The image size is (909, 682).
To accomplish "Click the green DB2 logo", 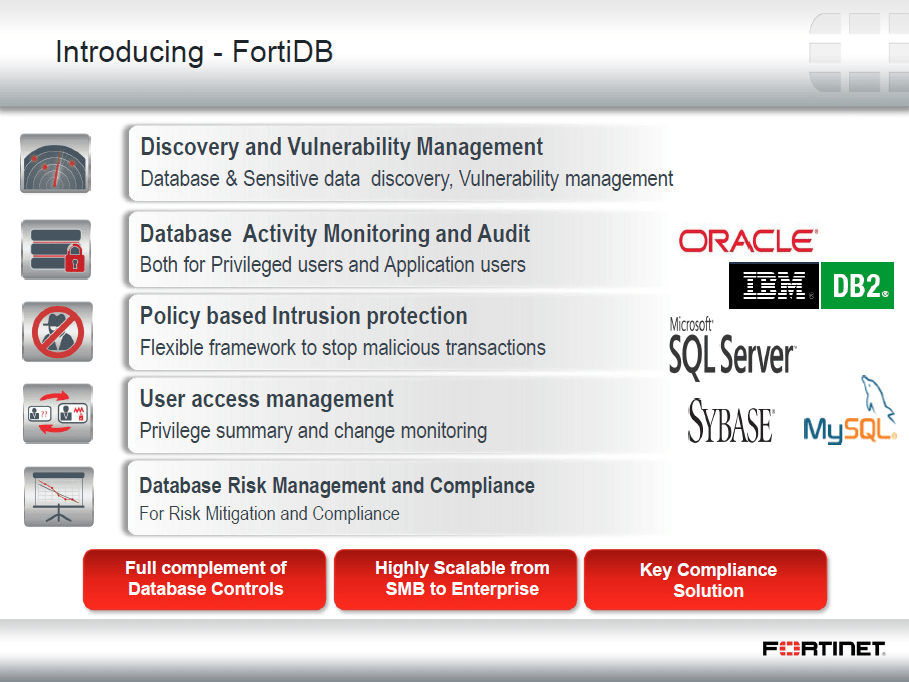I will pos(857,287).
